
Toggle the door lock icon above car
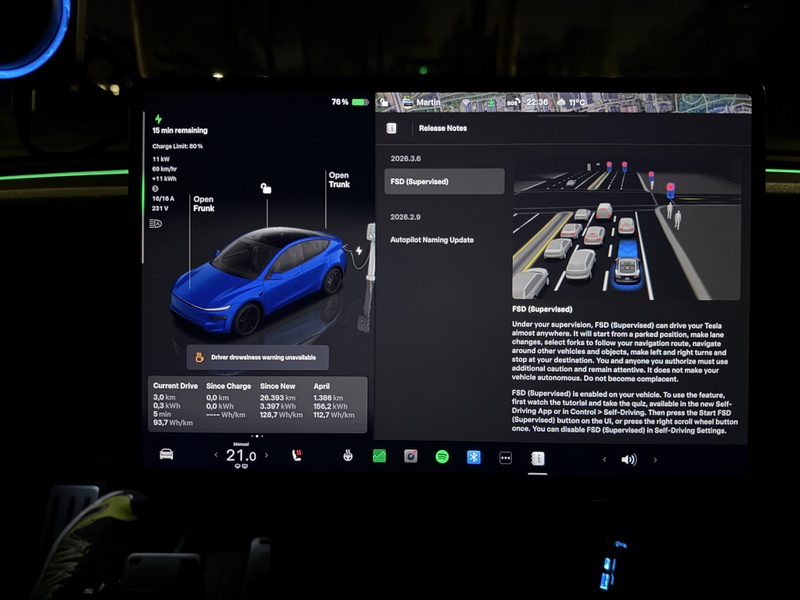[266, 188]
